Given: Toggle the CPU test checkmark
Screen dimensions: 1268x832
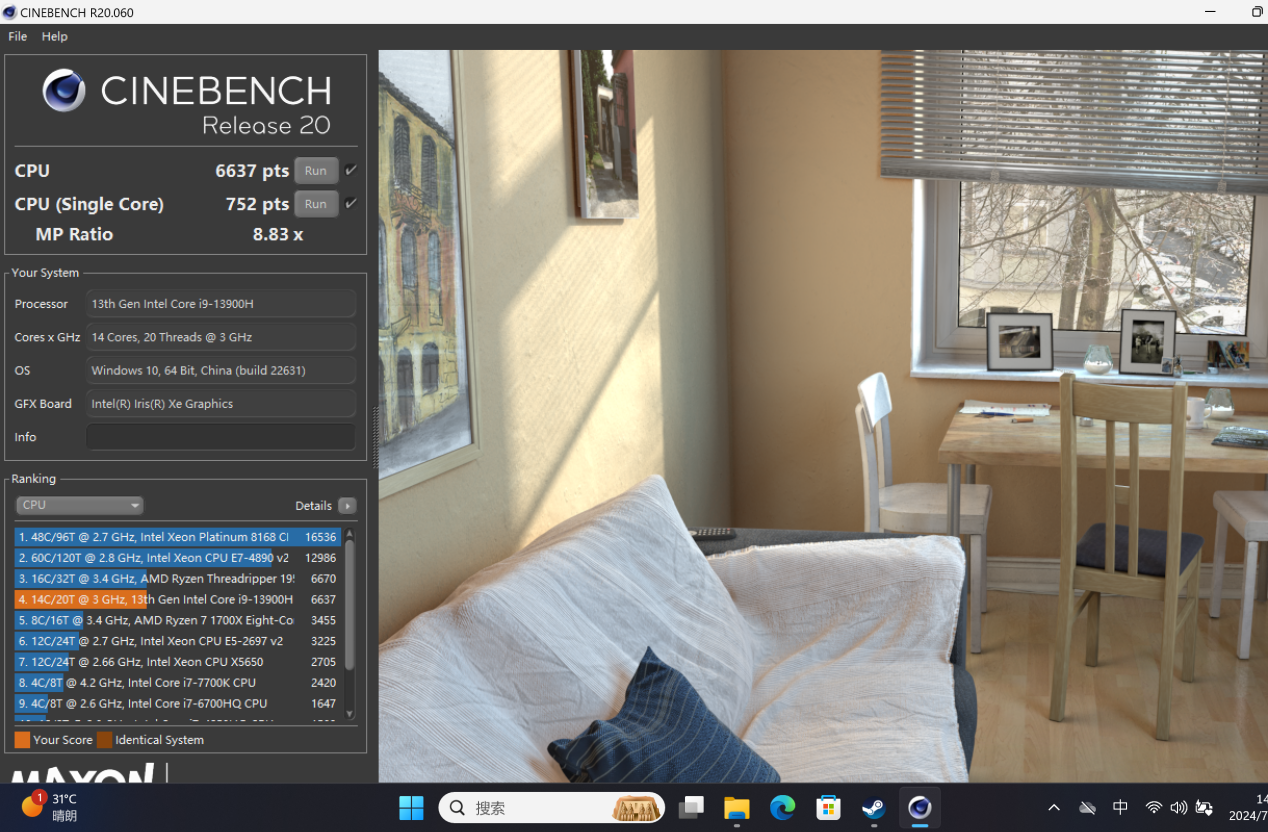Looking at the screenshot, I should tap(351, 171).
